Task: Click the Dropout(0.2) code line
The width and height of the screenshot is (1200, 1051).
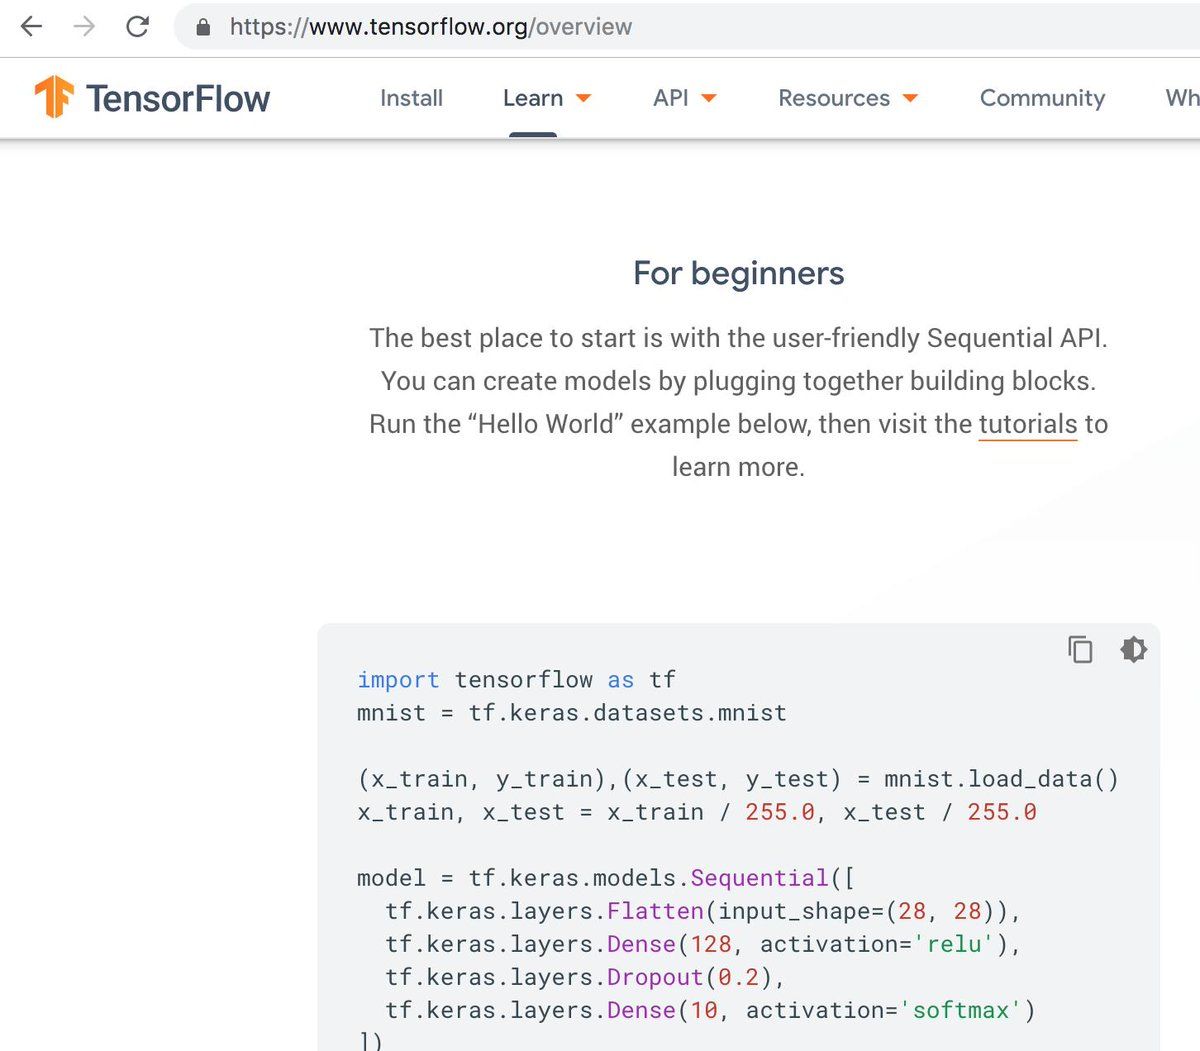Action: [x=586, y=977]
